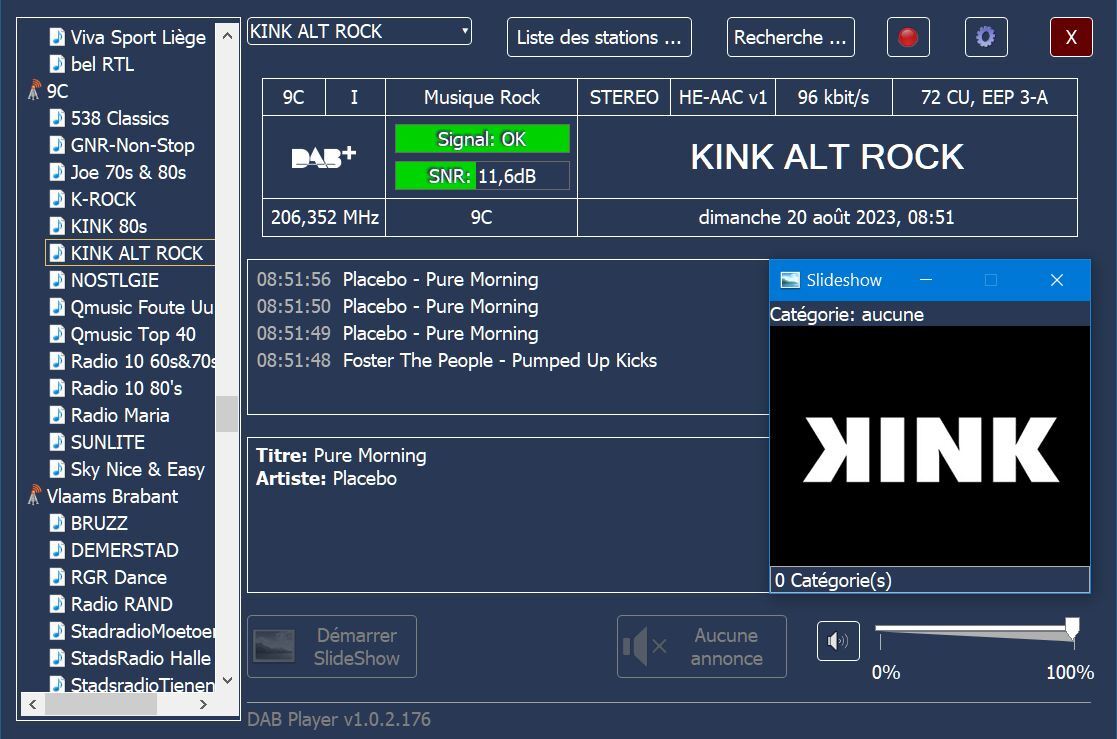The image size is (1117, 739).
Task: Click the '72 CU, EEP 3-A' cell
Action: [984, 97]
